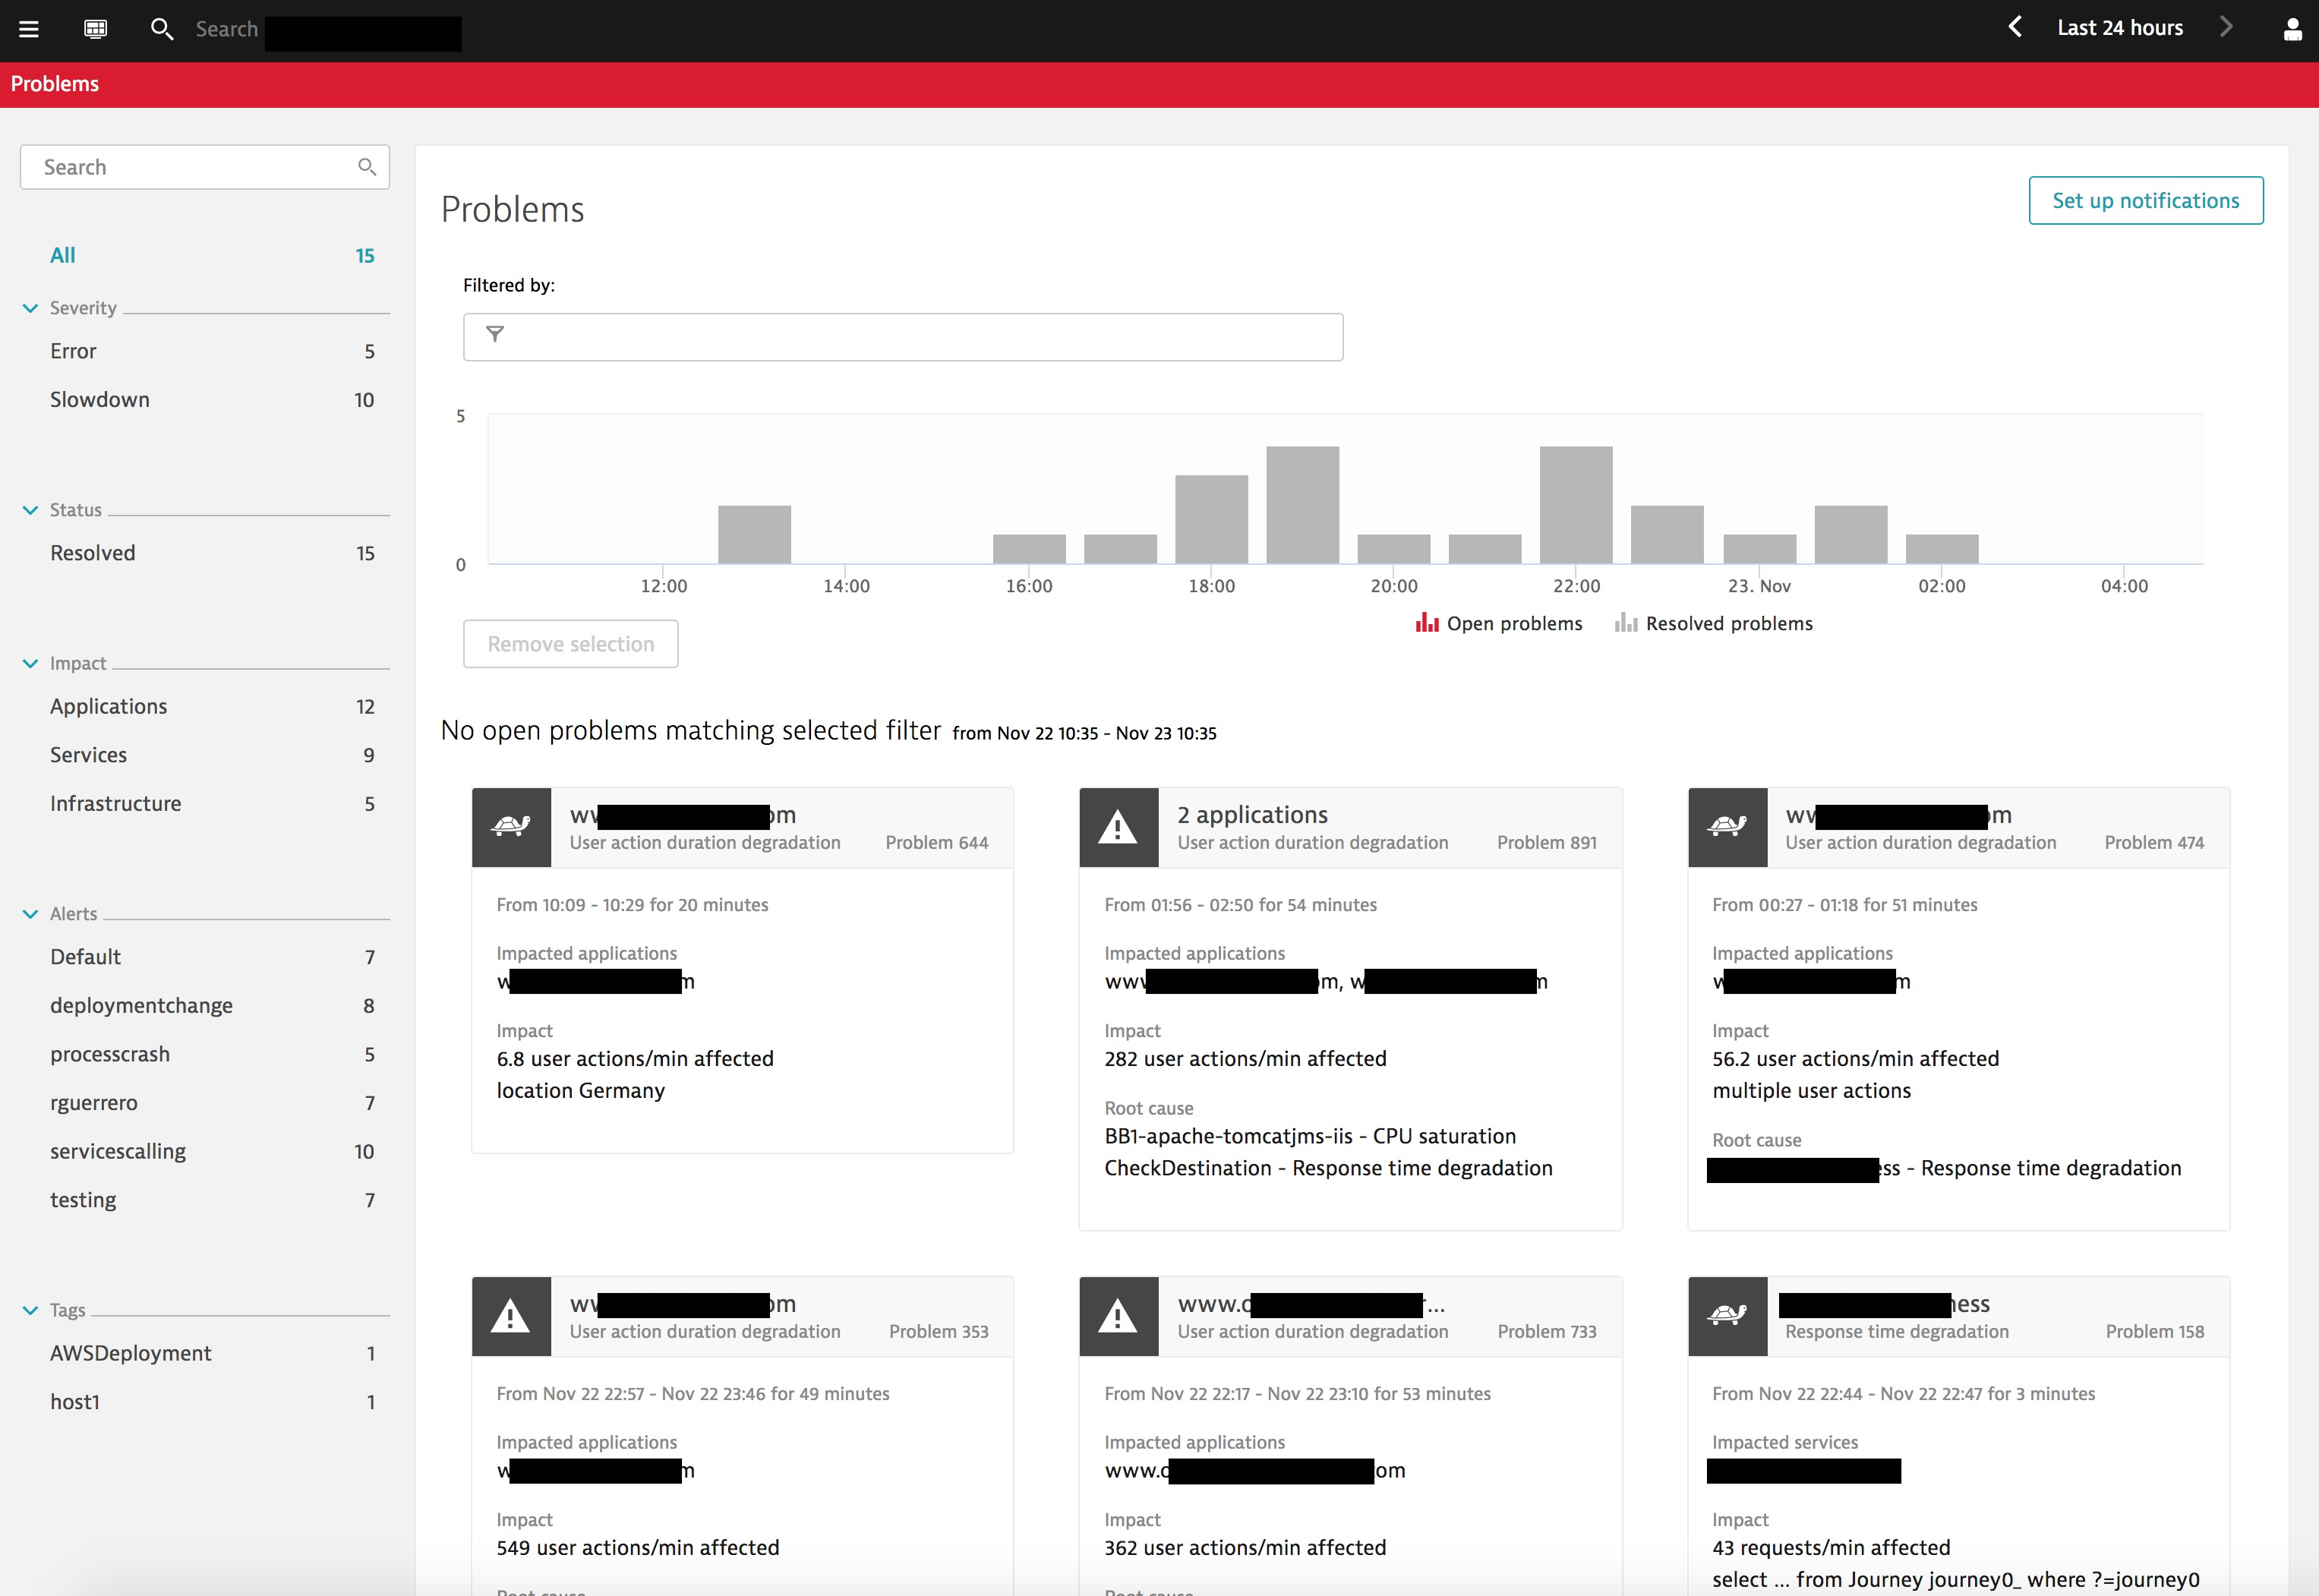Click slowdown turtle icon on Problem 644
This screenshot has height=1596, width=2319.
511,826
